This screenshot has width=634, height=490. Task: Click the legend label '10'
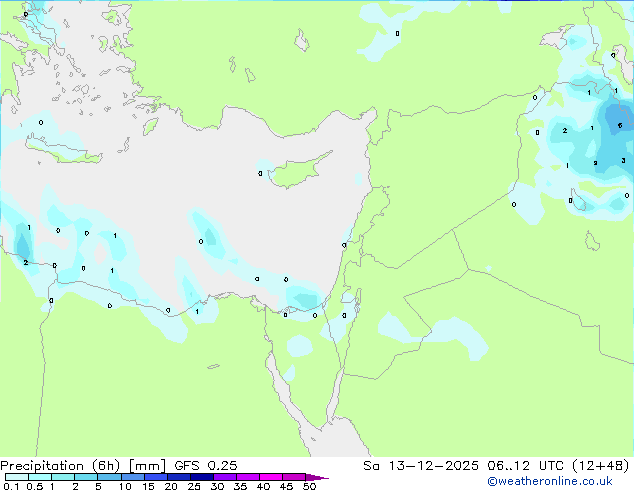125,486
